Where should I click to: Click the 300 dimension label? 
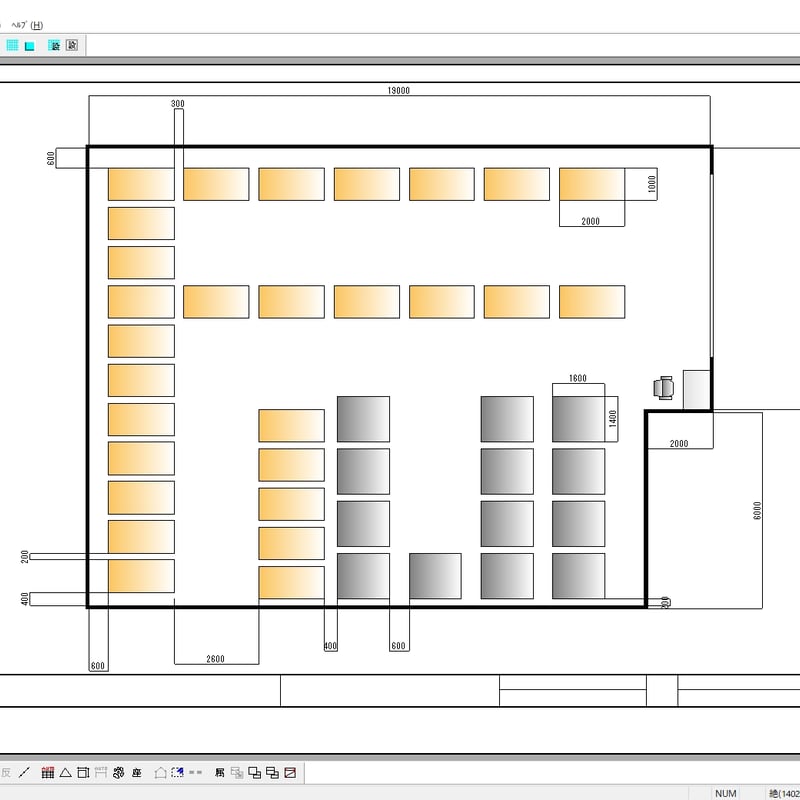pos(178,104)
